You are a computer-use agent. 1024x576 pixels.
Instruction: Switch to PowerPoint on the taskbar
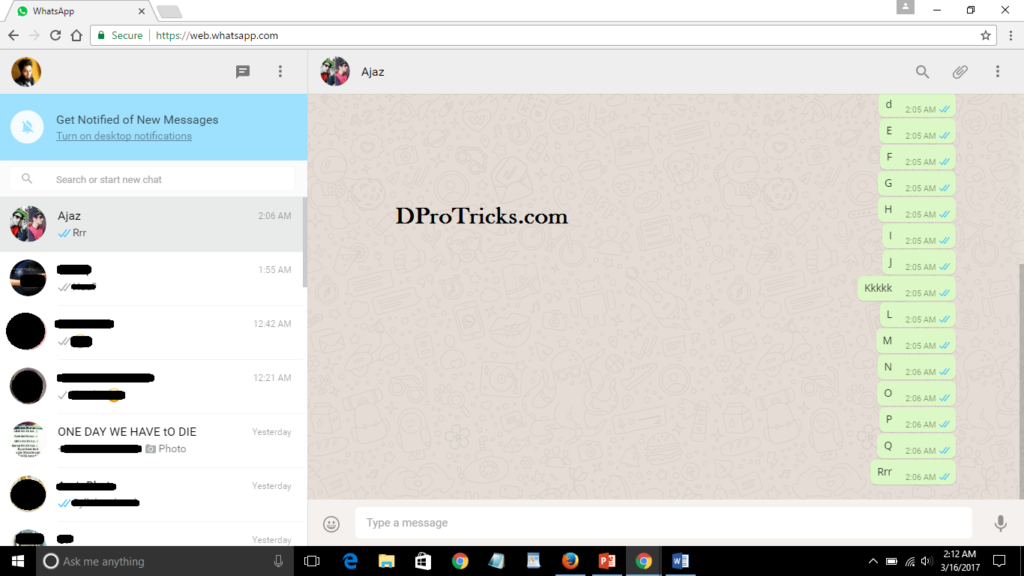click(x=607, y=561)
